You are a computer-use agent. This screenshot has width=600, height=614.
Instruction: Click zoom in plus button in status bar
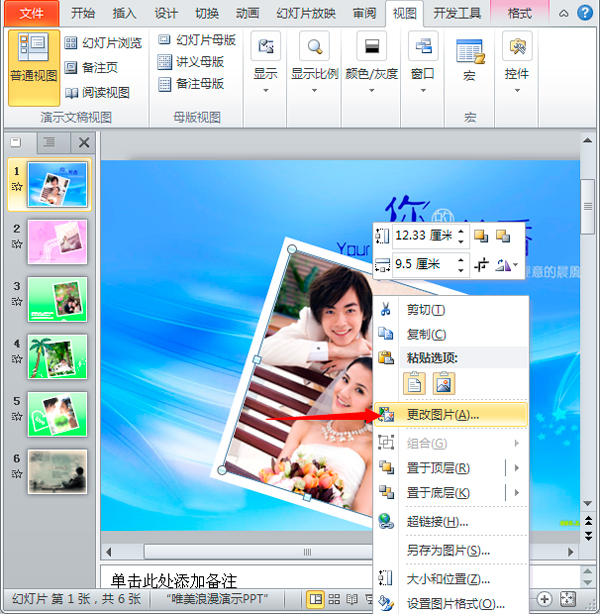pyautogui.click(x=544, y=599)
